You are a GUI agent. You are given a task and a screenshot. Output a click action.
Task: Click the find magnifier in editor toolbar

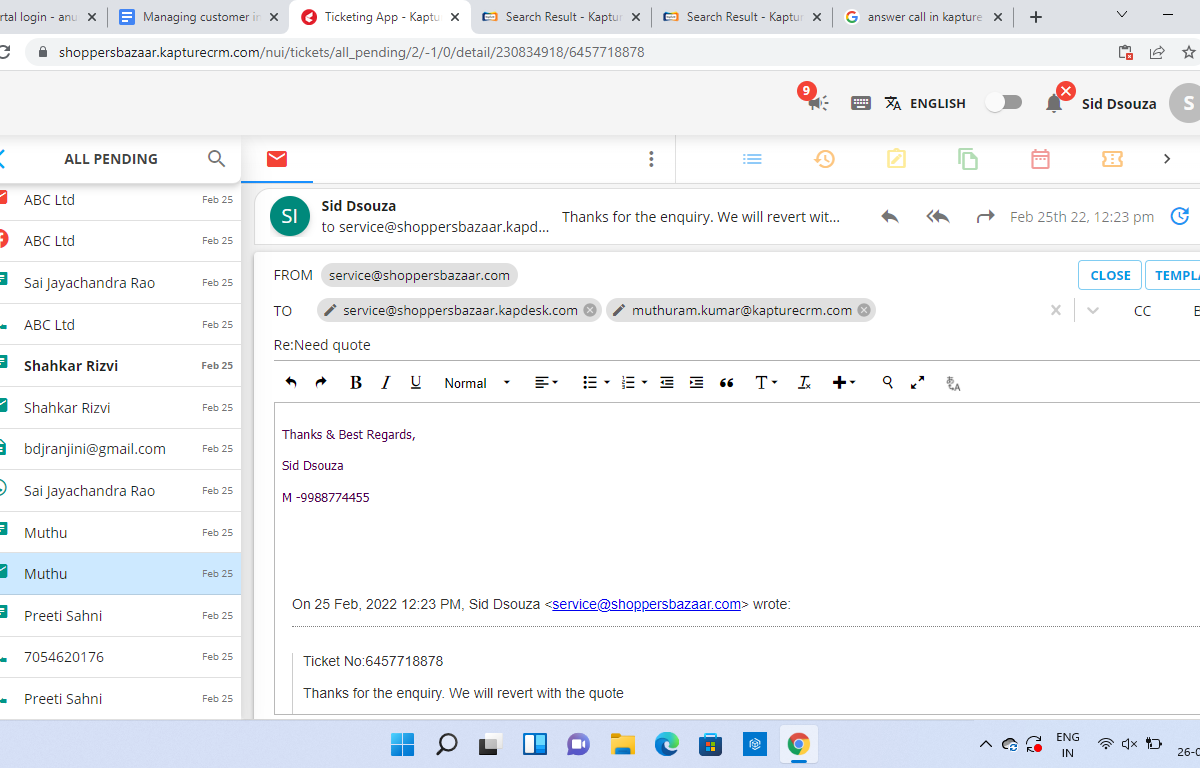[887, 382]
